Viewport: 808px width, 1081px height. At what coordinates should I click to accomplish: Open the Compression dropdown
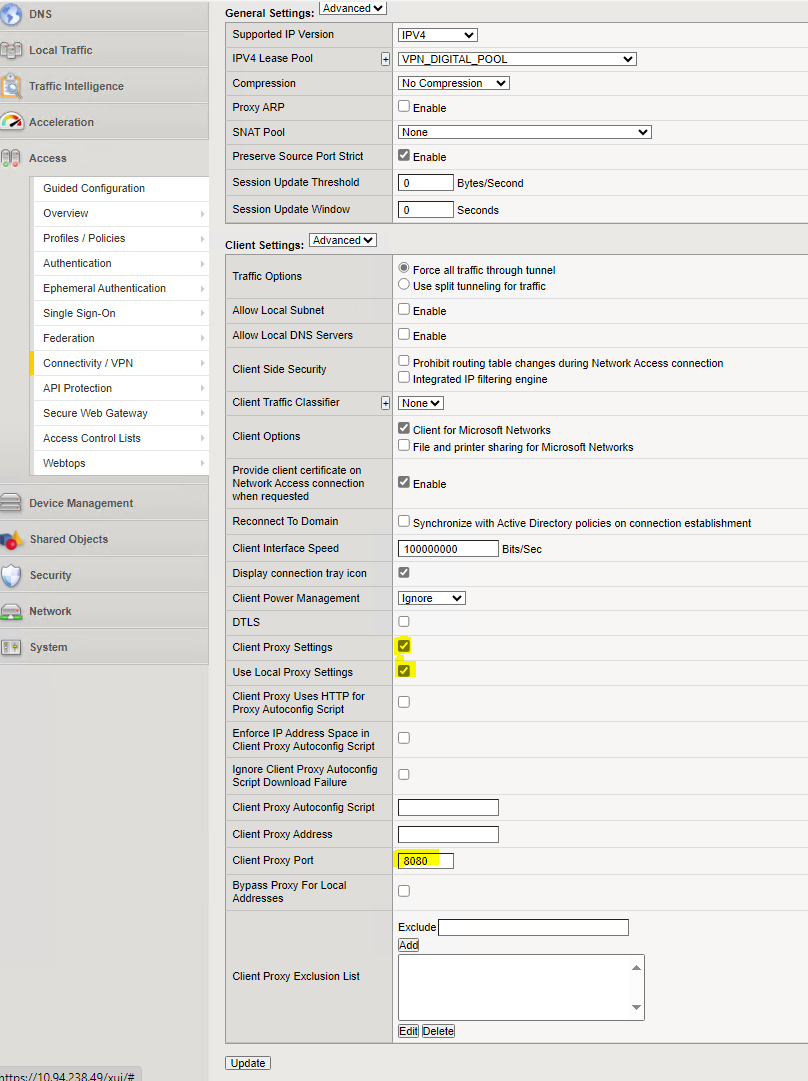[x=454, y=83]
